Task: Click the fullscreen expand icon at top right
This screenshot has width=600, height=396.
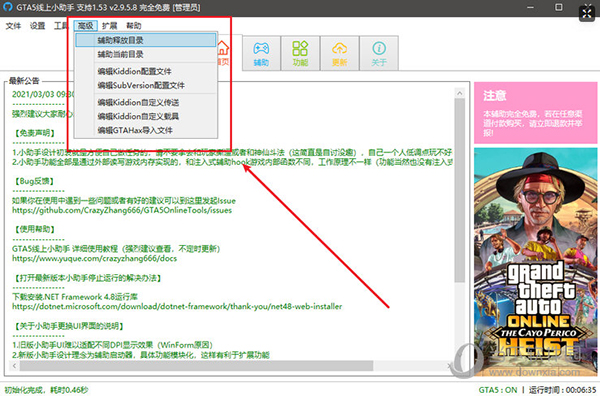Action: pyautogui.click(x=587, y=14)
